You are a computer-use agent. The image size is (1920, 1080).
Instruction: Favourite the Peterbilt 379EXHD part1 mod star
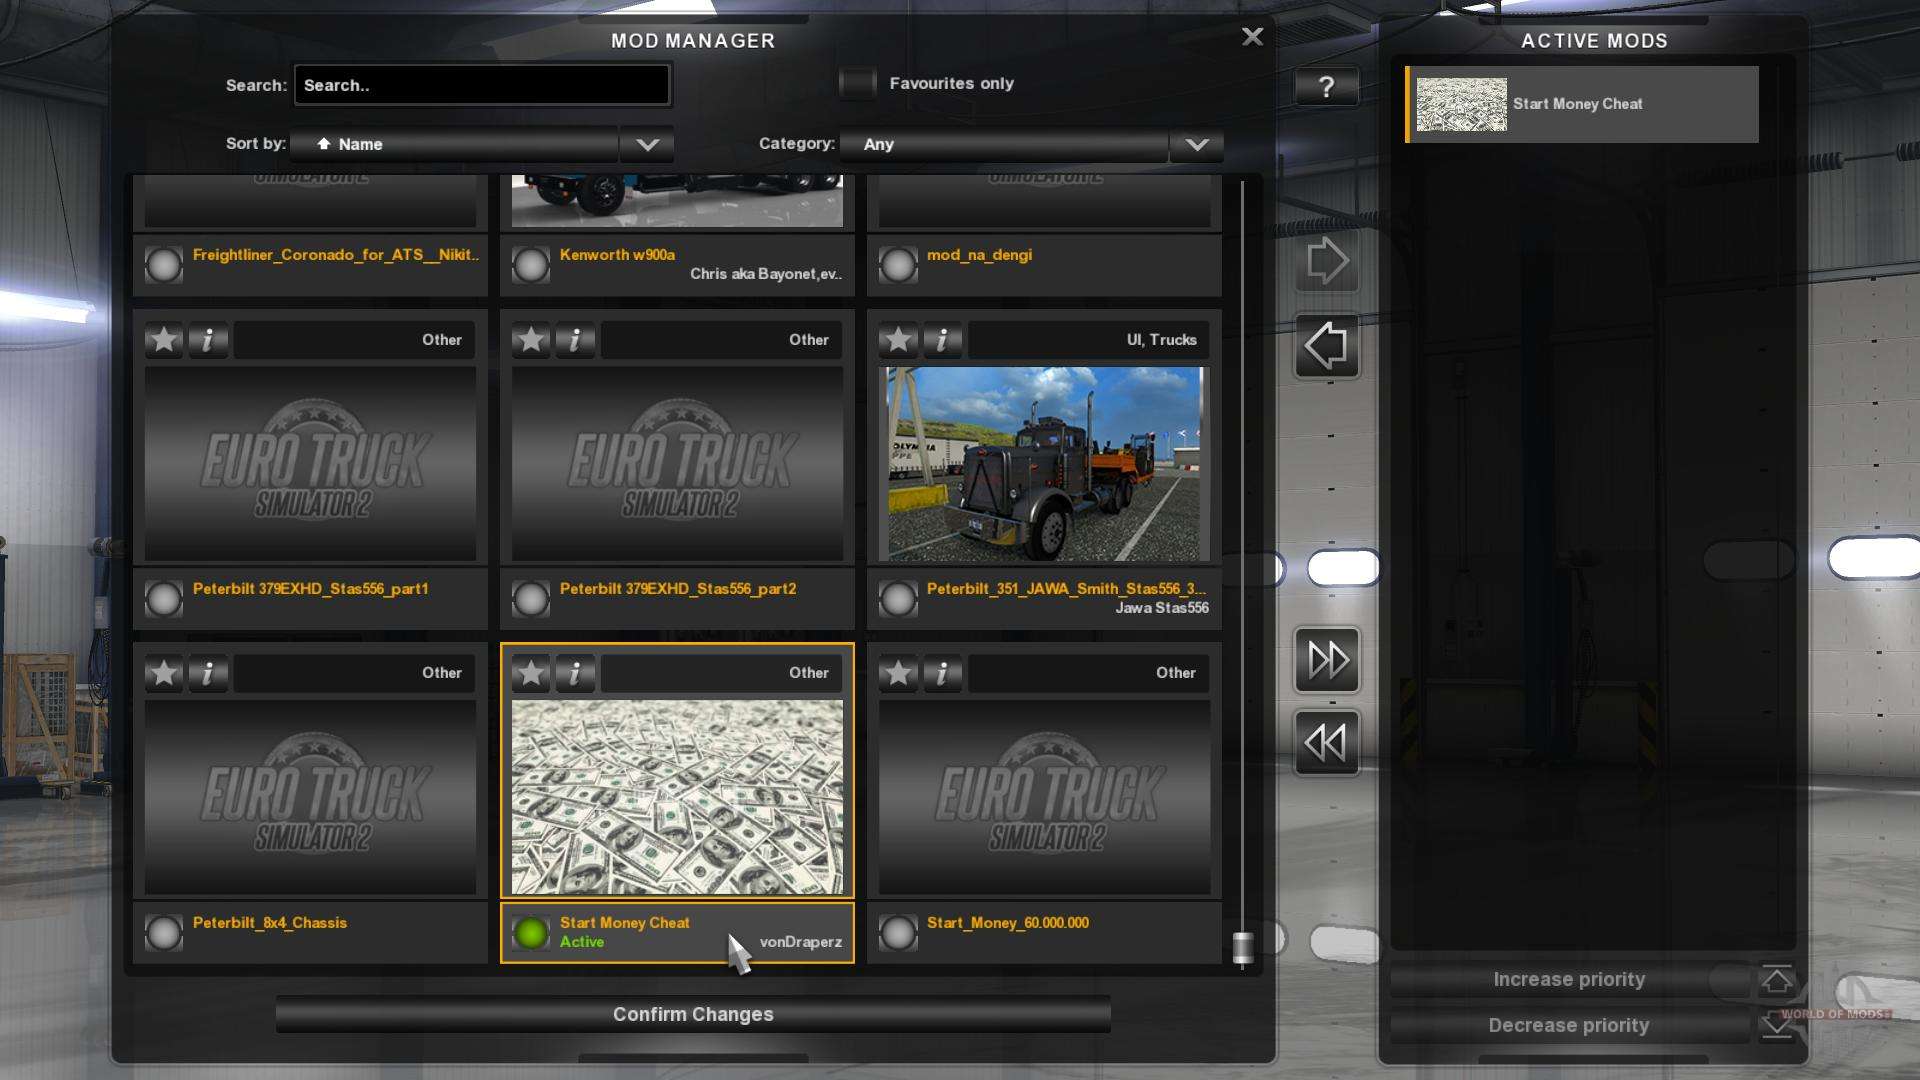(164, 340)
